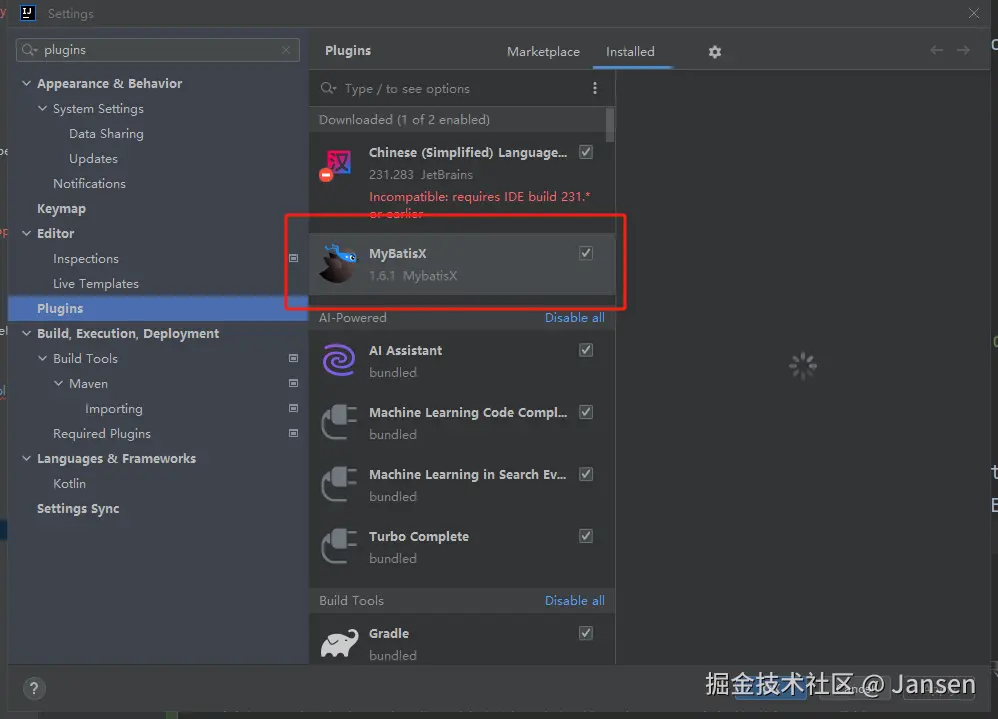Collapse the Build Tools node

[x=42, y=358]
